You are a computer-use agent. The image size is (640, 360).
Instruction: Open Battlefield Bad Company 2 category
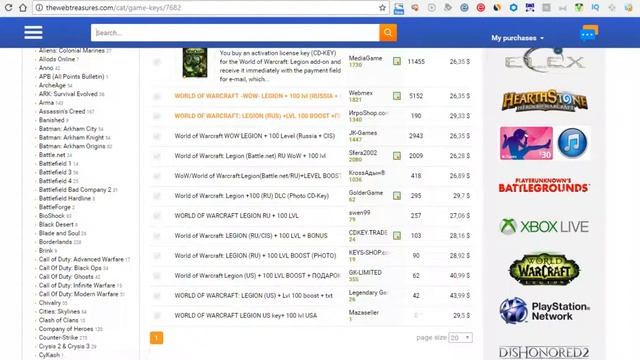(75, 190)
